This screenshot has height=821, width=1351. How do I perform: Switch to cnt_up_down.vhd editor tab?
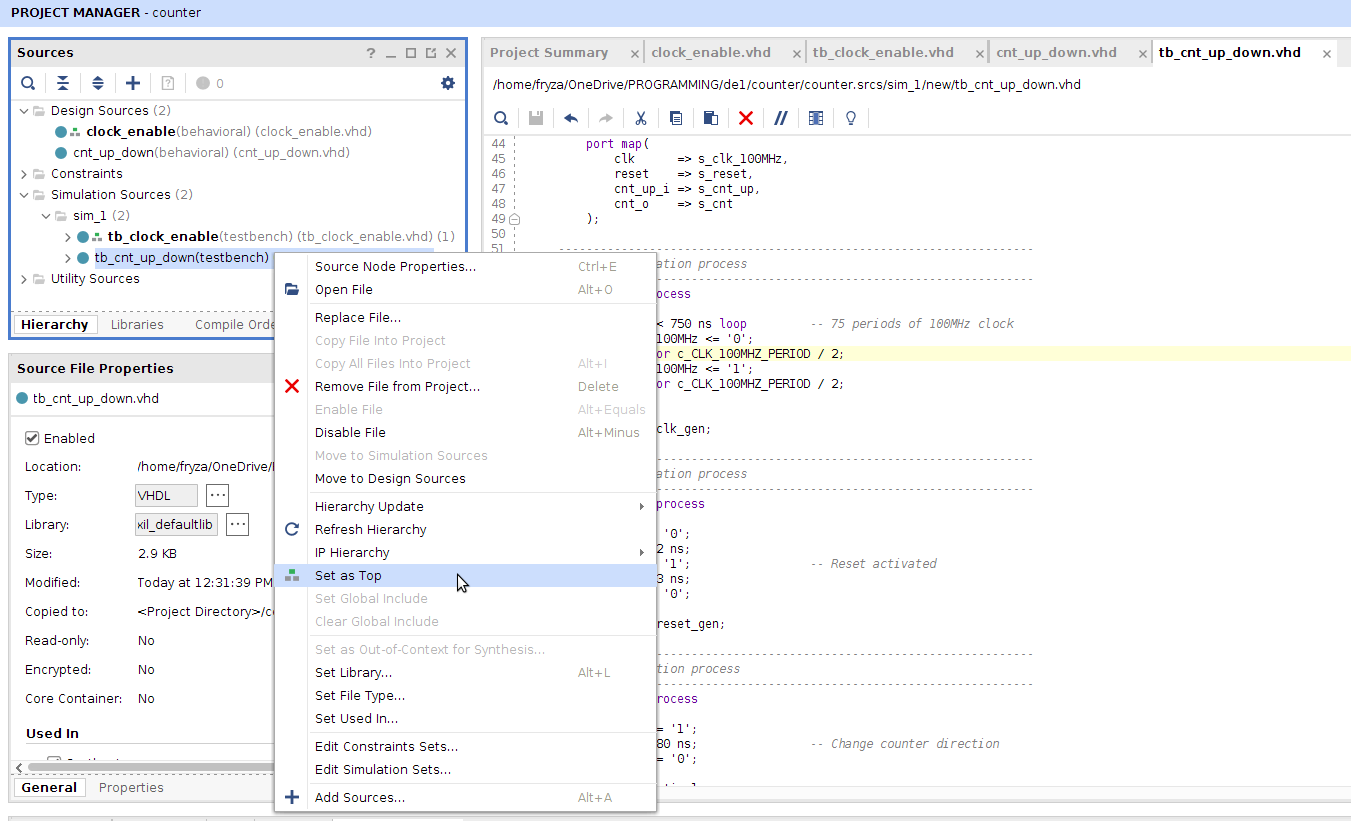(1056, 52)
